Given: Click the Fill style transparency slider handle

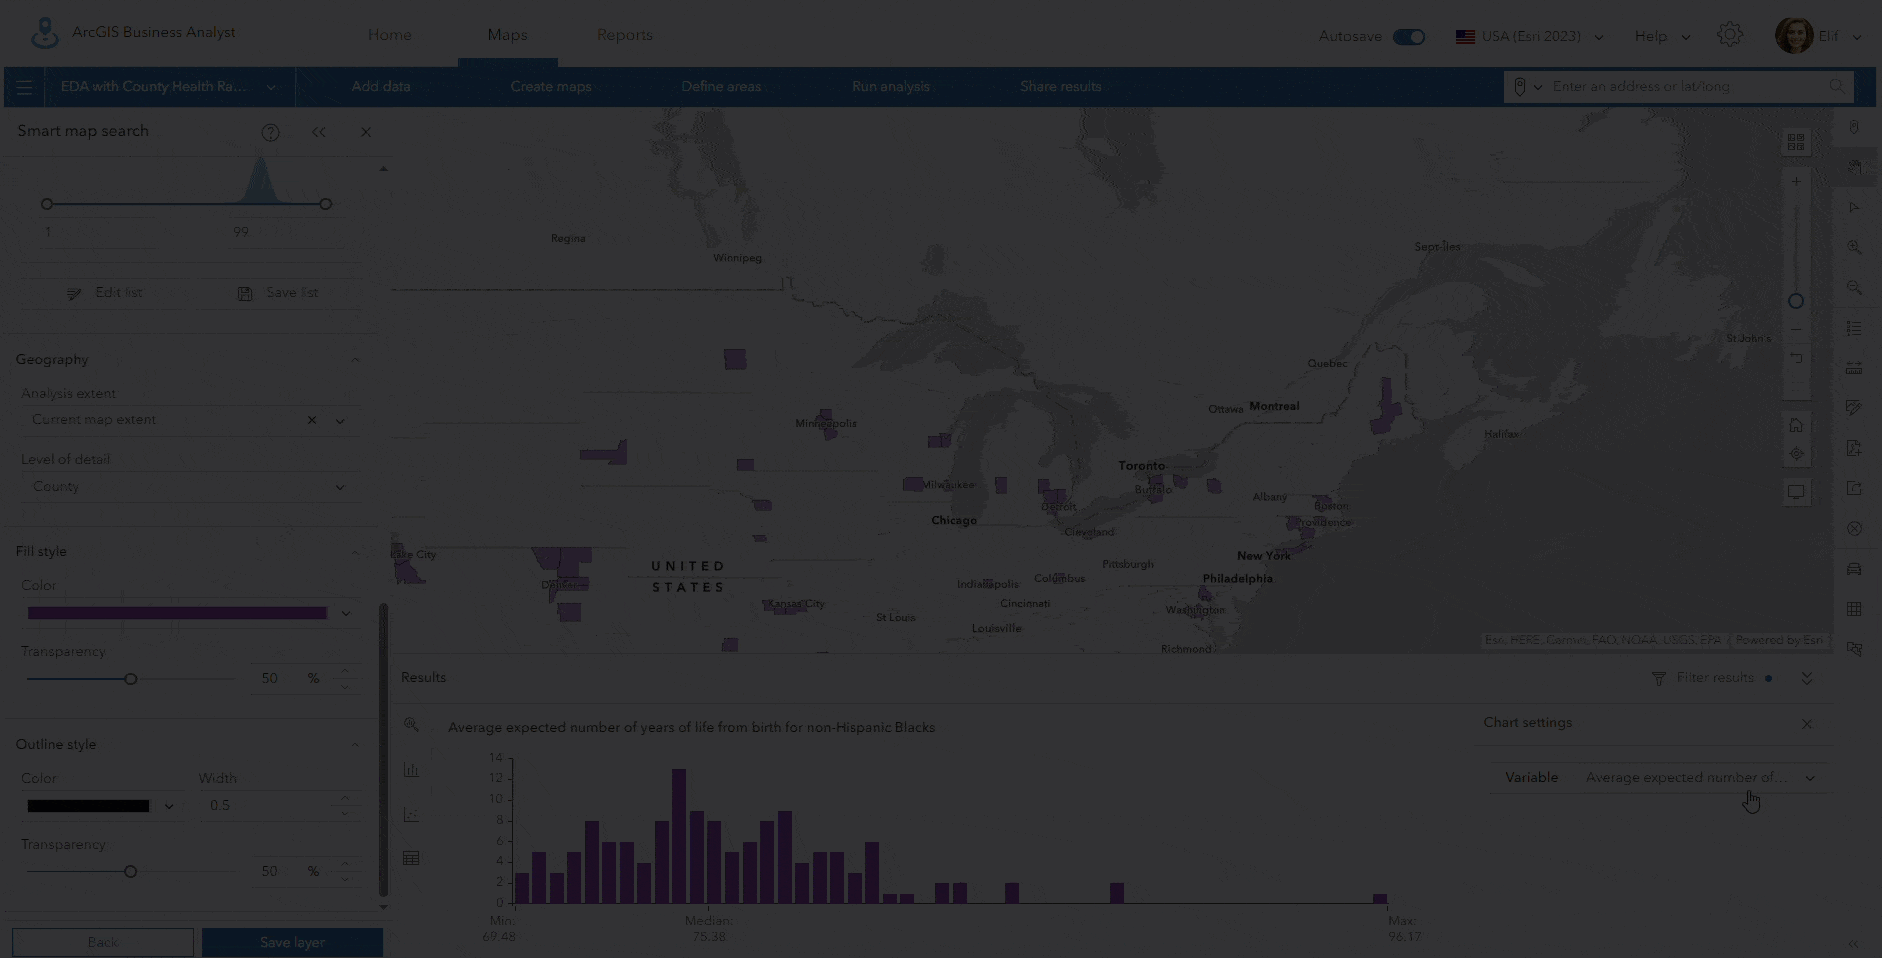Looking at the screenshot, I should [131, 680].
